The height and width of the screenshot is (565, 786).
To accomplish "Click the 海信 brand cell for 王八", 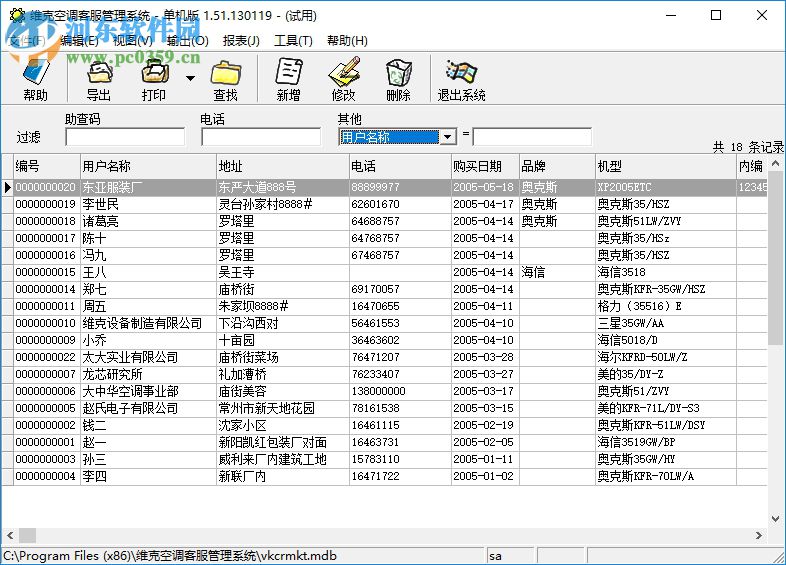I will coord(557,273).
